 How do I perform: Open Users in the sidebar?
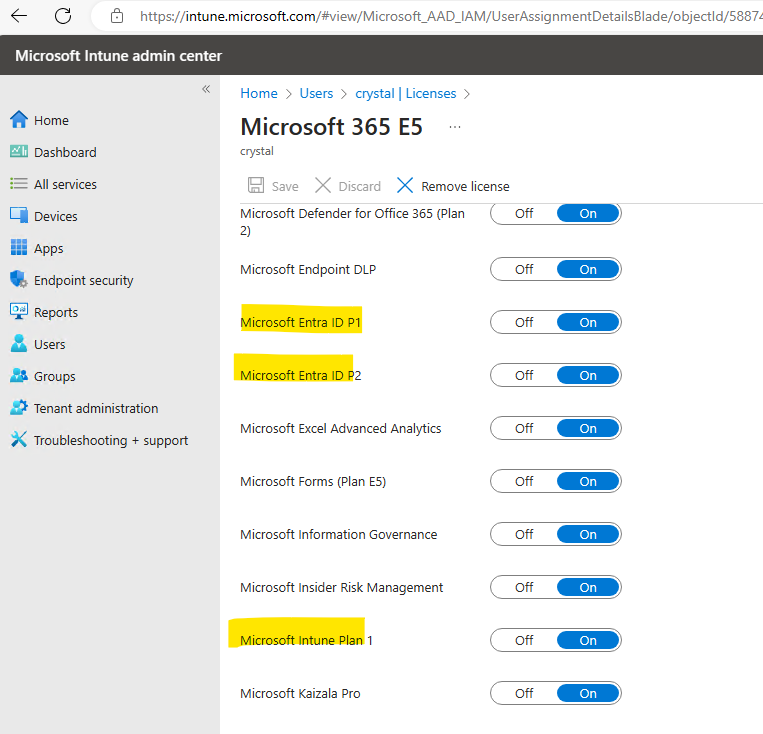point(50,345)
